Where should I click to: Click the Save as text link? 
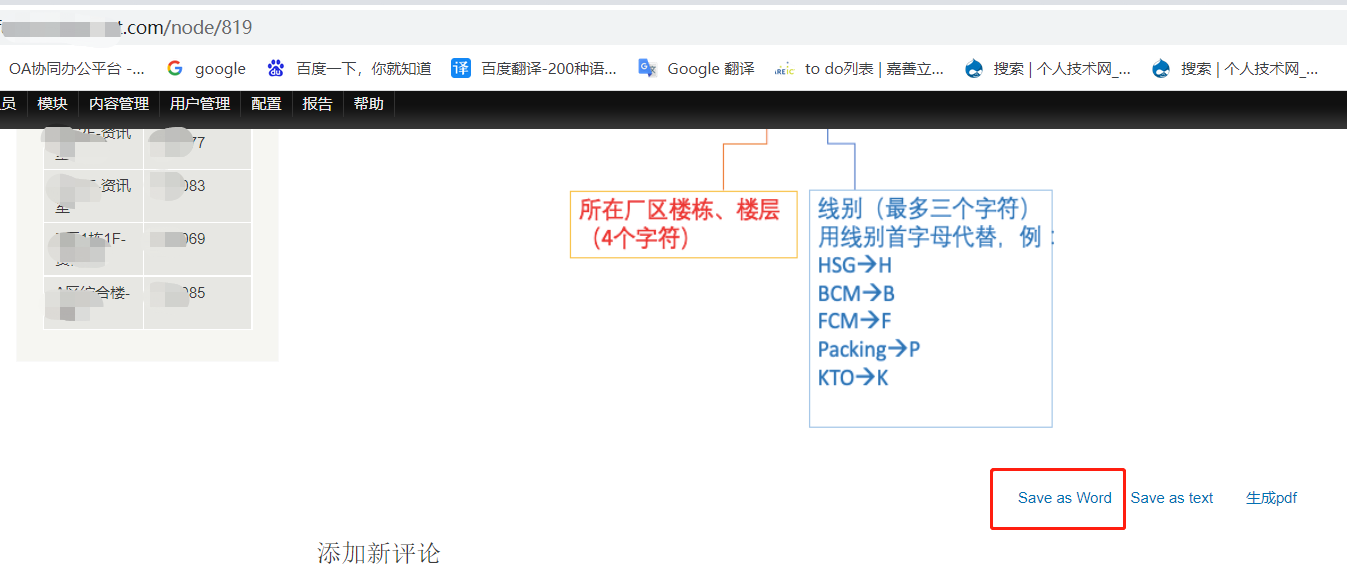click(1171, 498)
